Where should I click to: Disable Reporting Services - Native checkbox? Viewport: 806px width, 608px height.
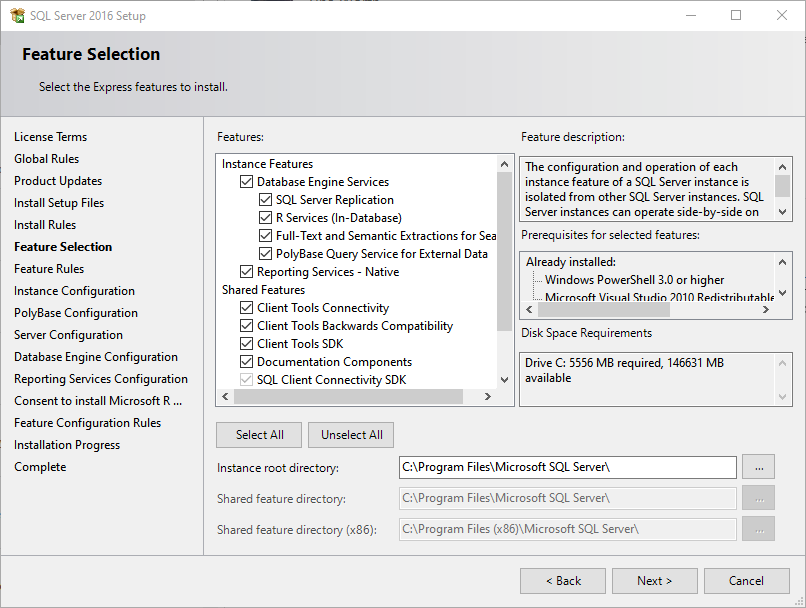pos(247,272)
